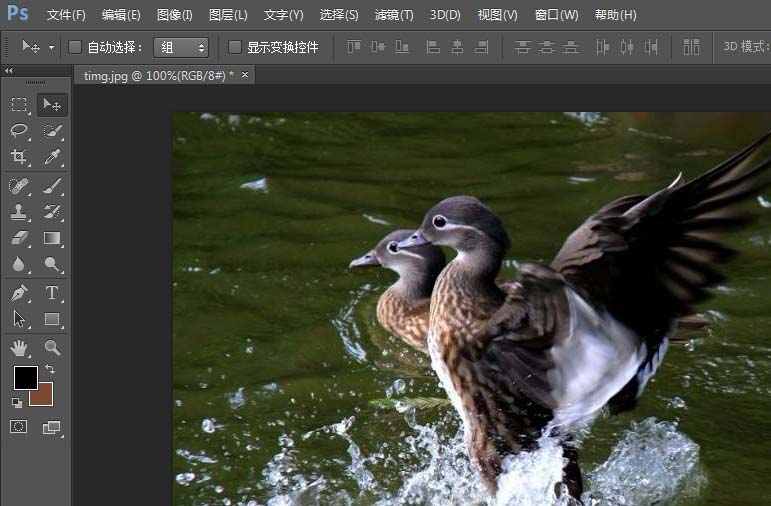
Task: Align bottom edges of layers
Action: point(402,47)
